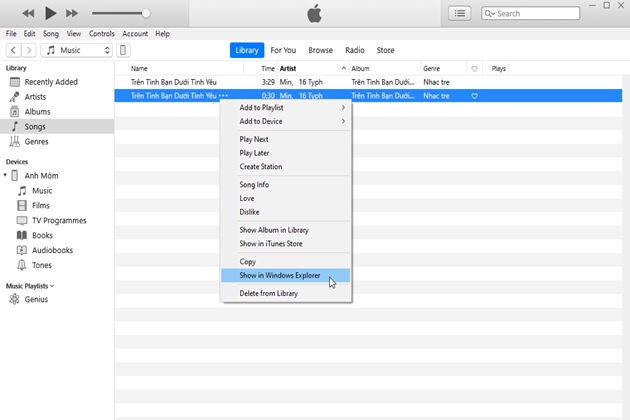Go back with the left arrow button

click(14, 50)
